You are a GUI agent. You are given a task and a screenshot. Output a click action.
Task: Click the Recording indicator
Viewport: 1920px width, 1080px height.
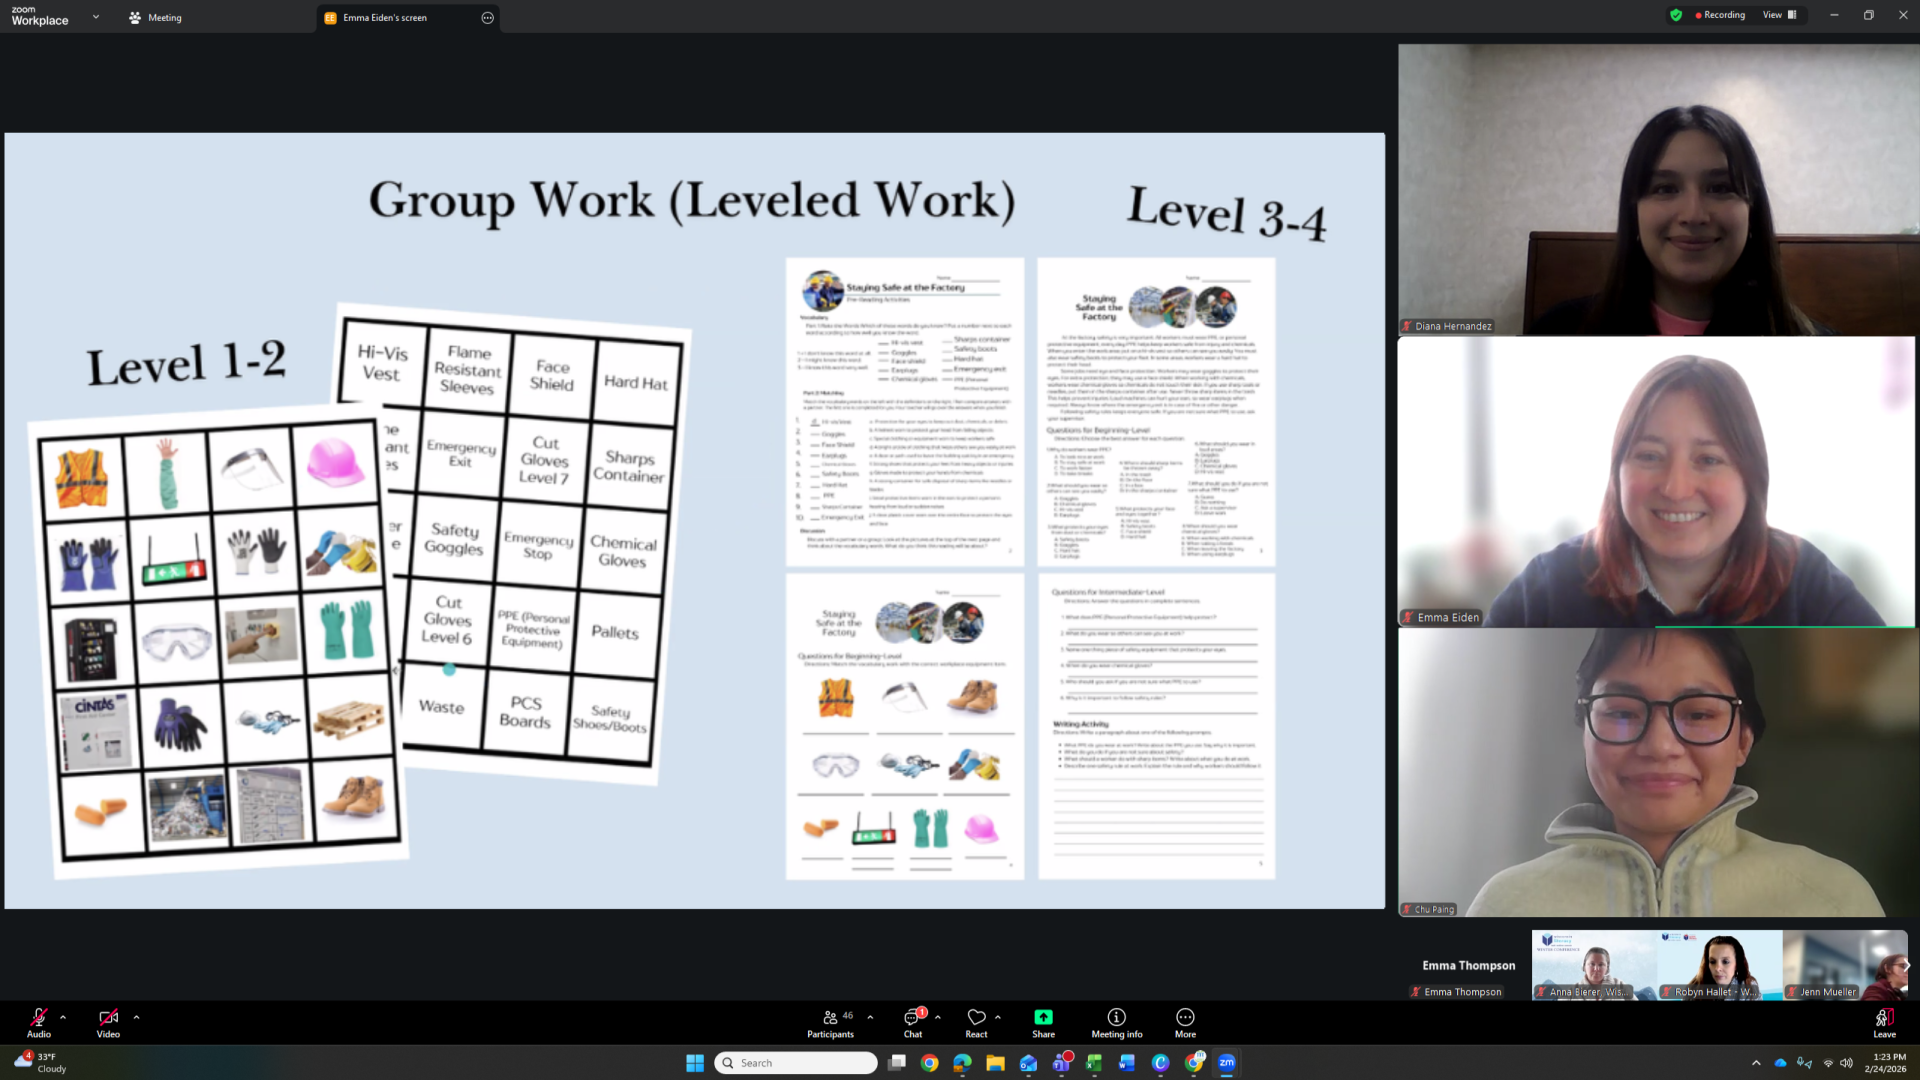click(1720, 15)
